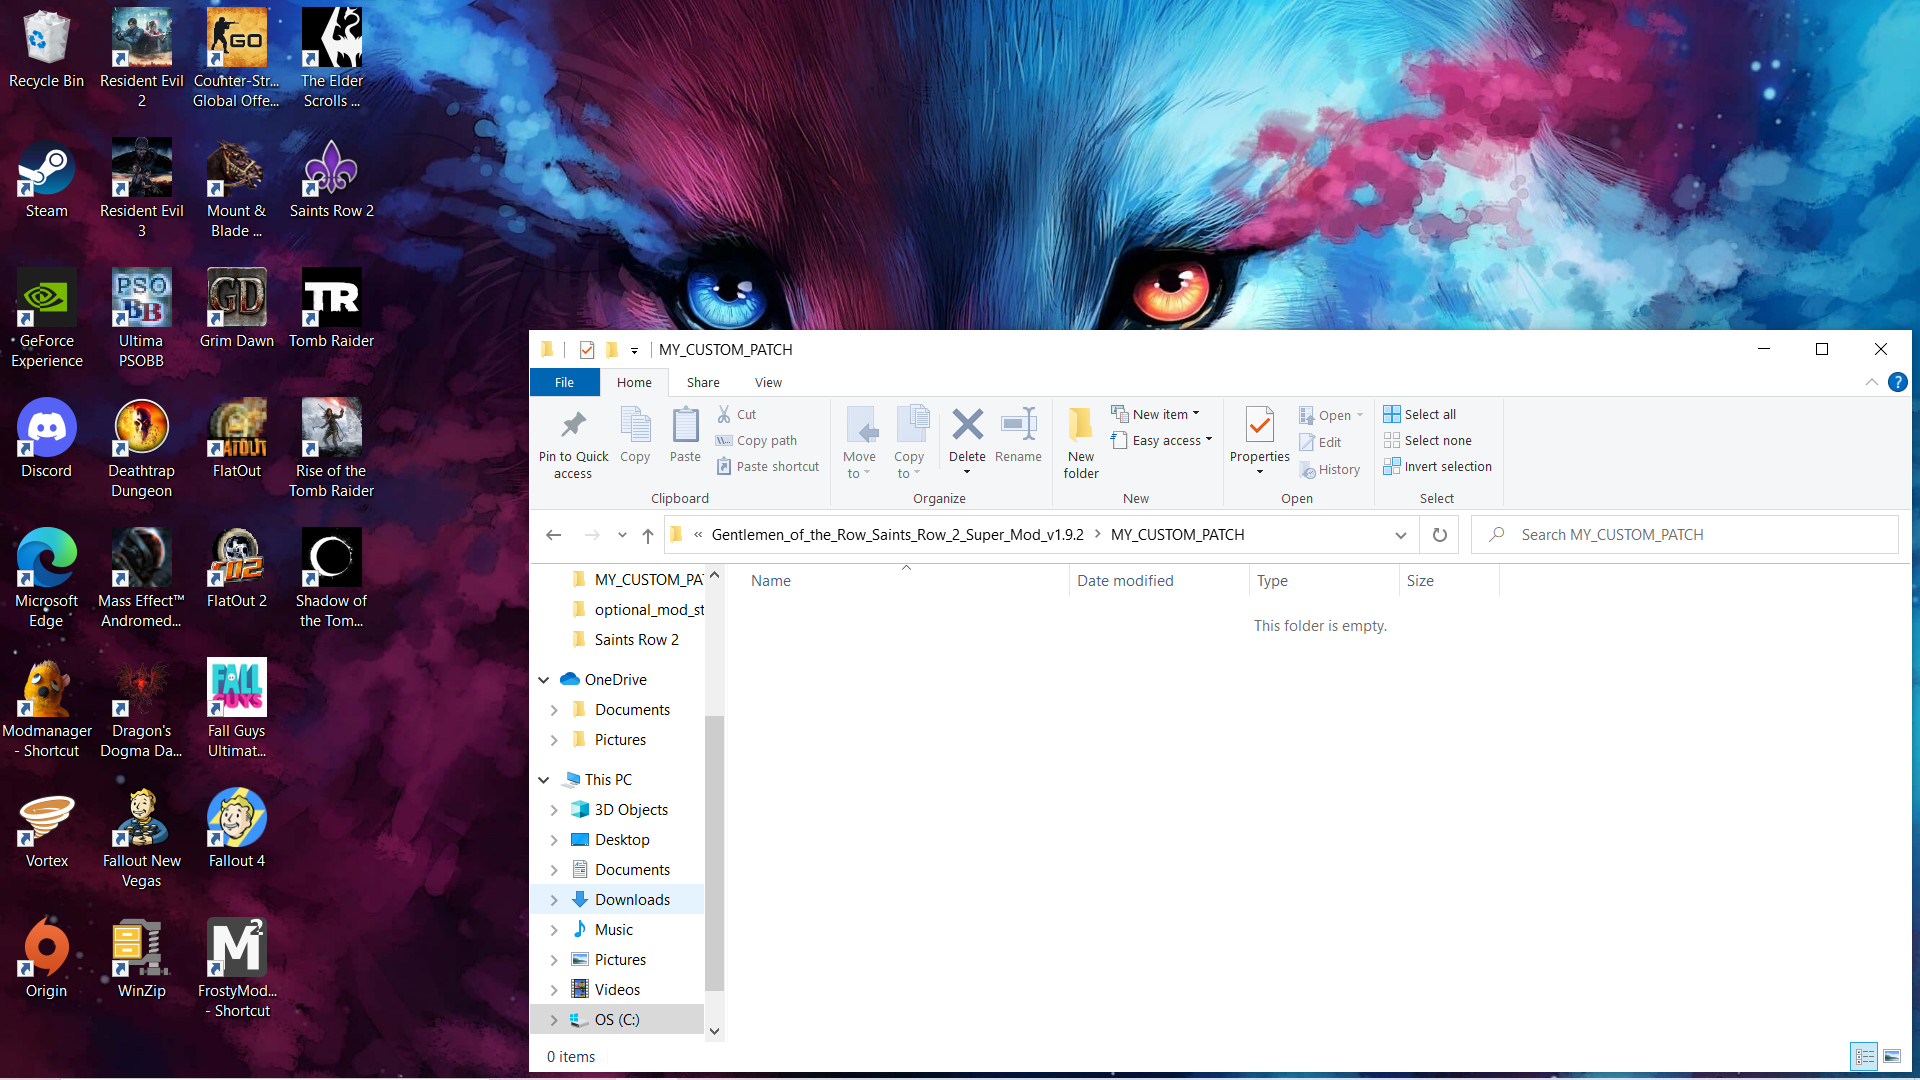The image size is (1920, 1080).
Task: Collapse the ribbon with chevron
Action: coord(1871,382)
